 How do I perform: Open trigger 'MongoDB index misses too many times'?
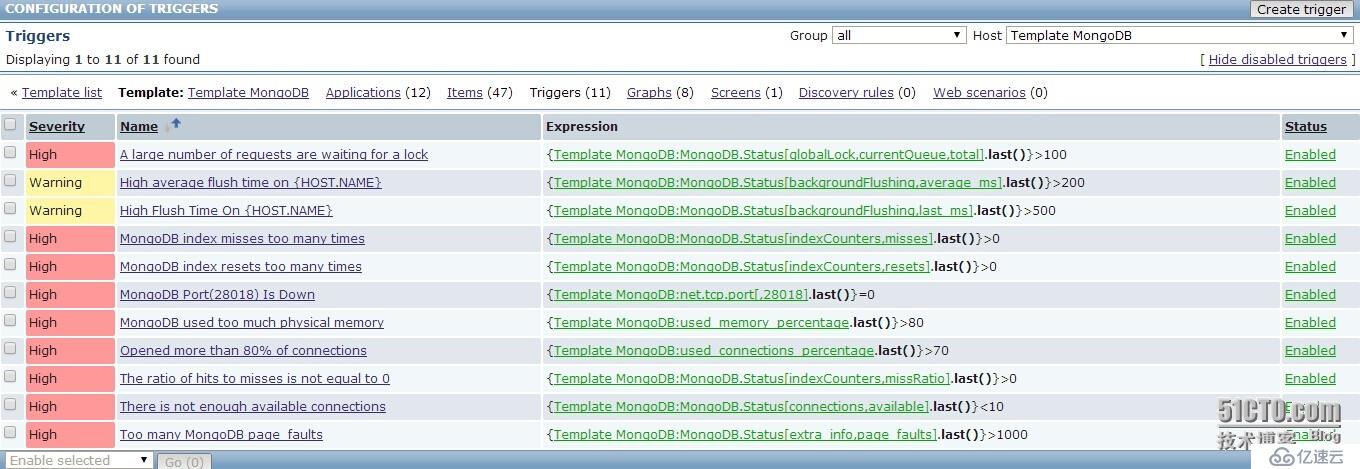point(242,238)
